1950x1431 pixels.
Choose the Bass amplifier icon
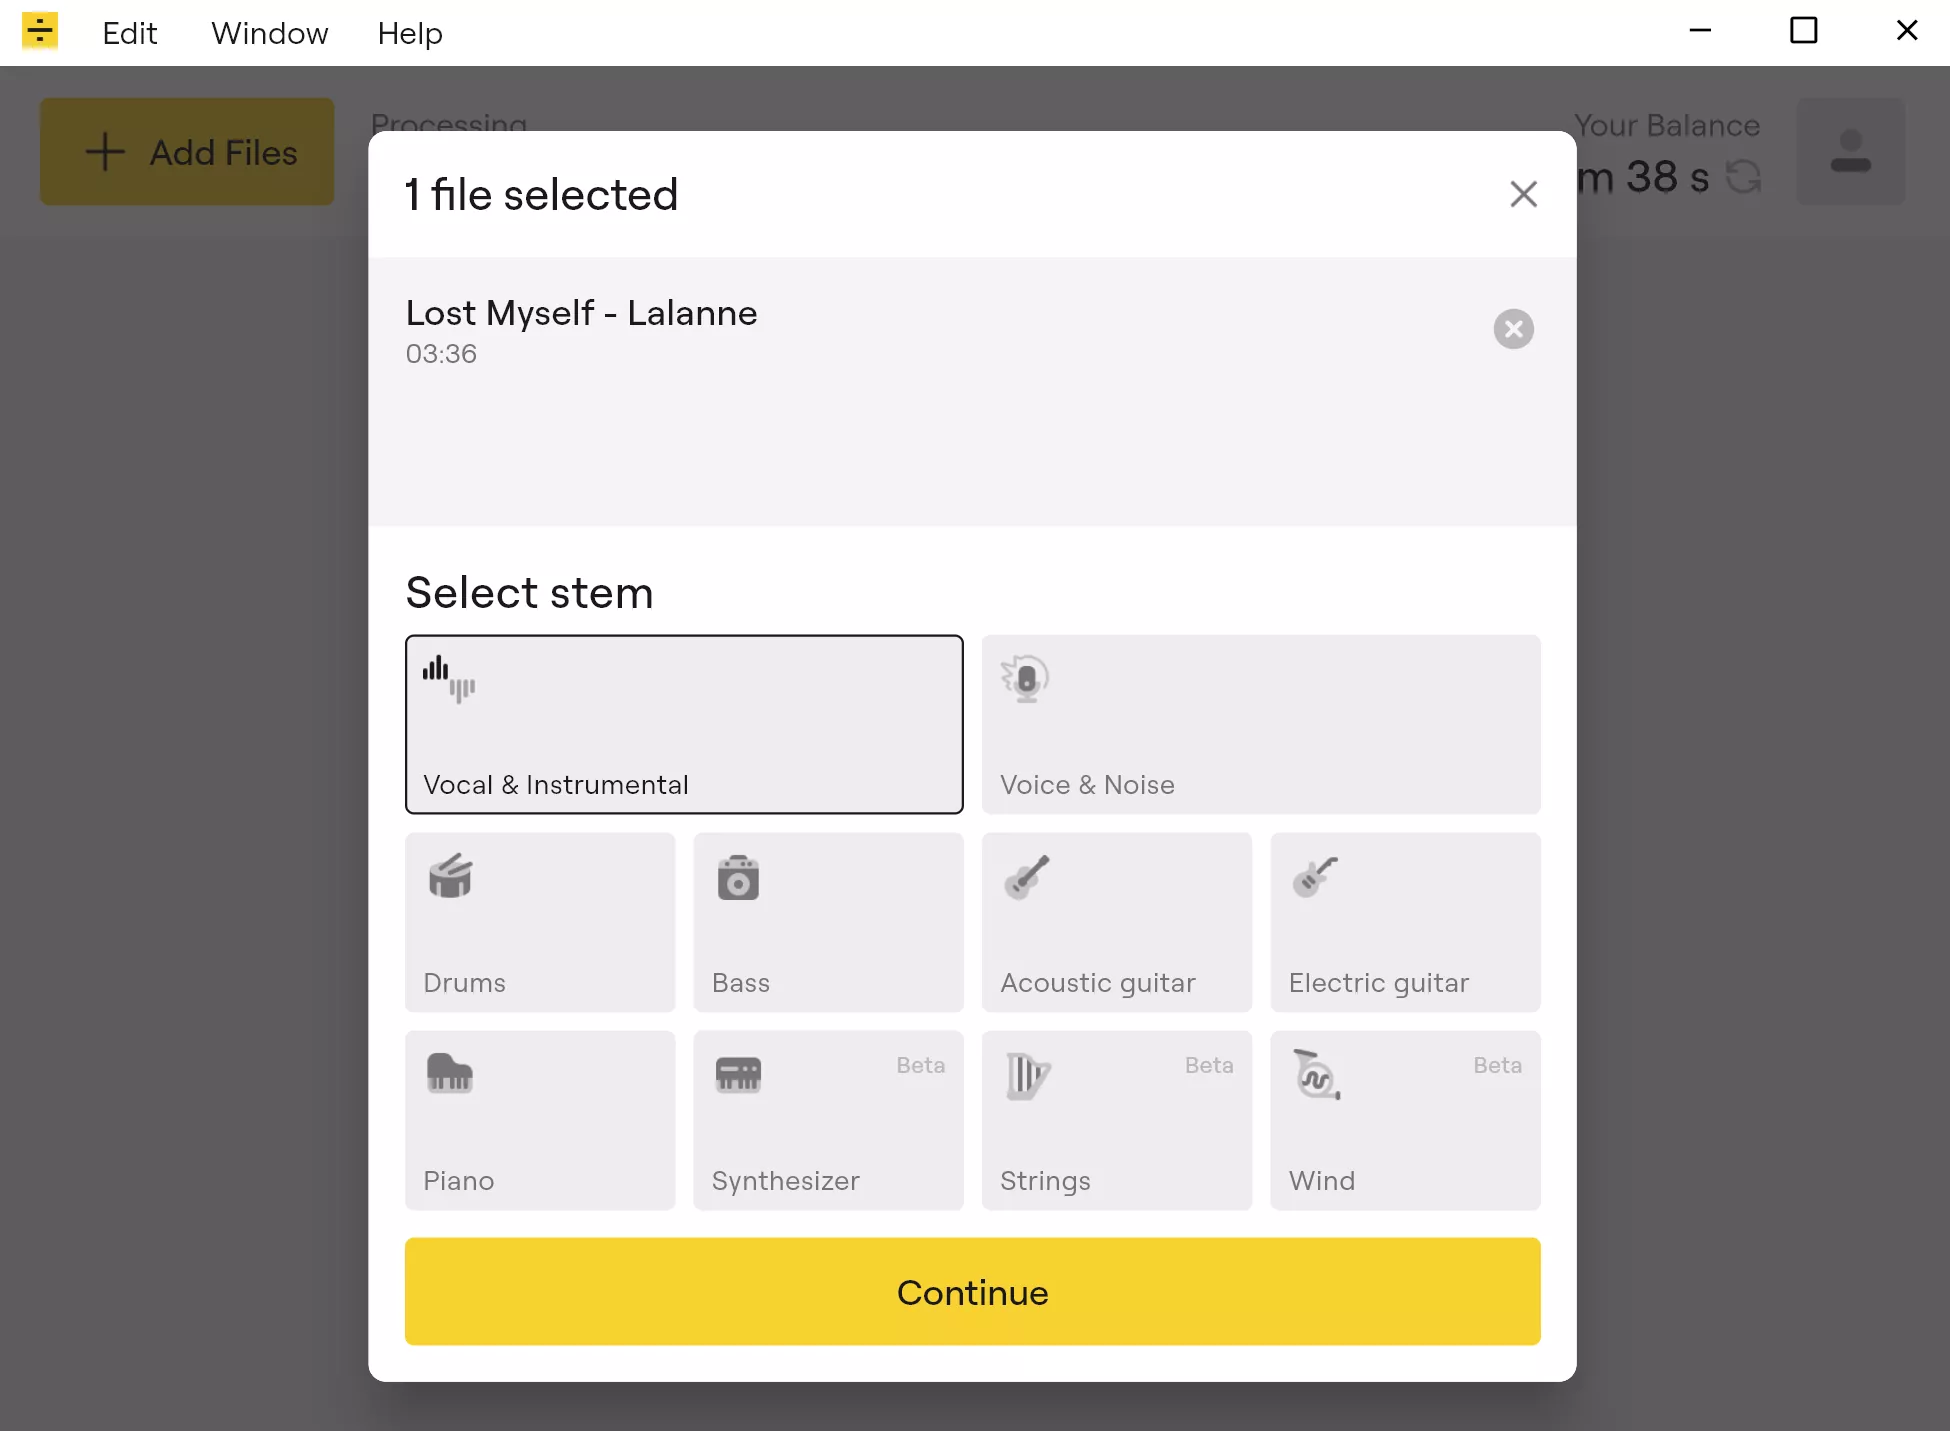(x=738, y=878)
